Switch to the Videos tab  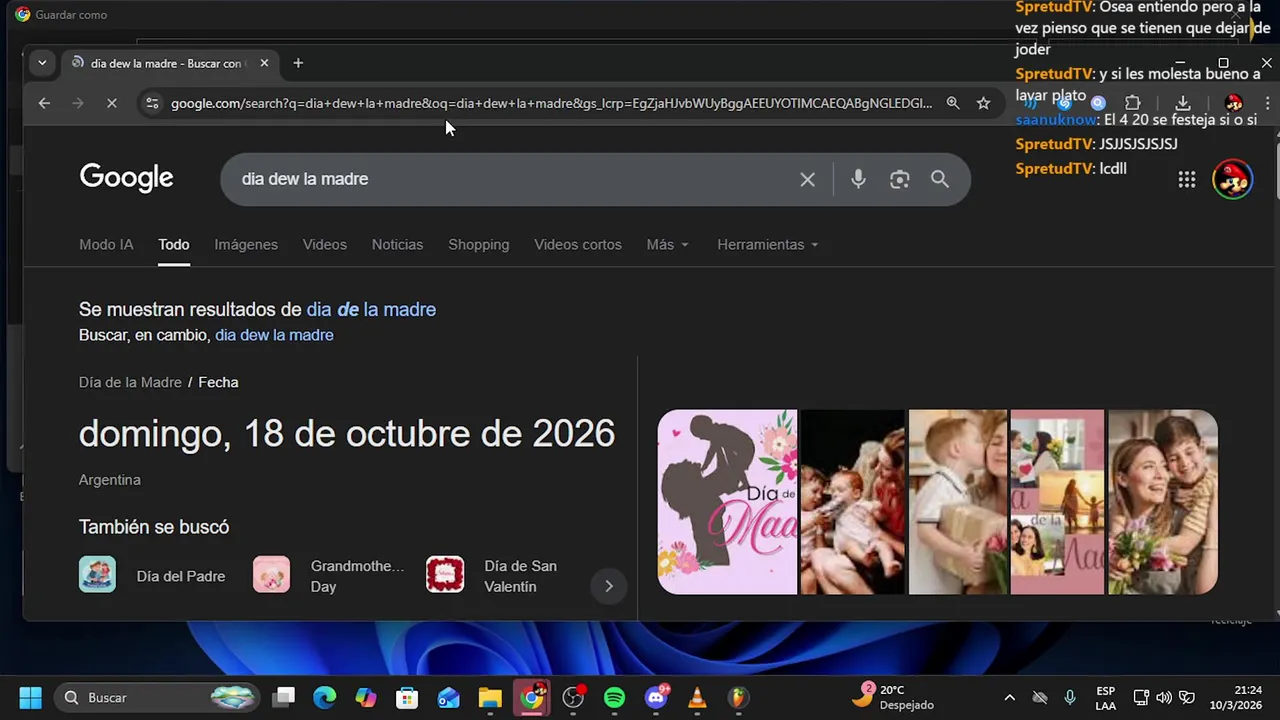point(325,244)
